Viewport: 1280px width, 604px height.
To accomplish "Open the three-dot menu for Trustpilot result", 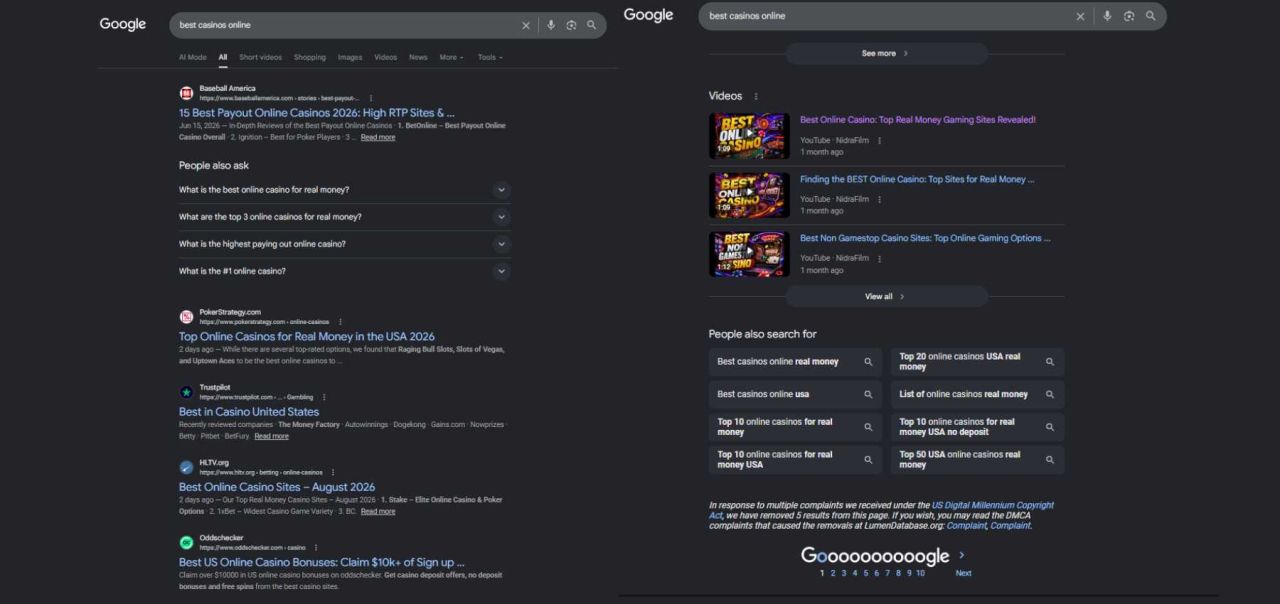I will click(324, 397).
